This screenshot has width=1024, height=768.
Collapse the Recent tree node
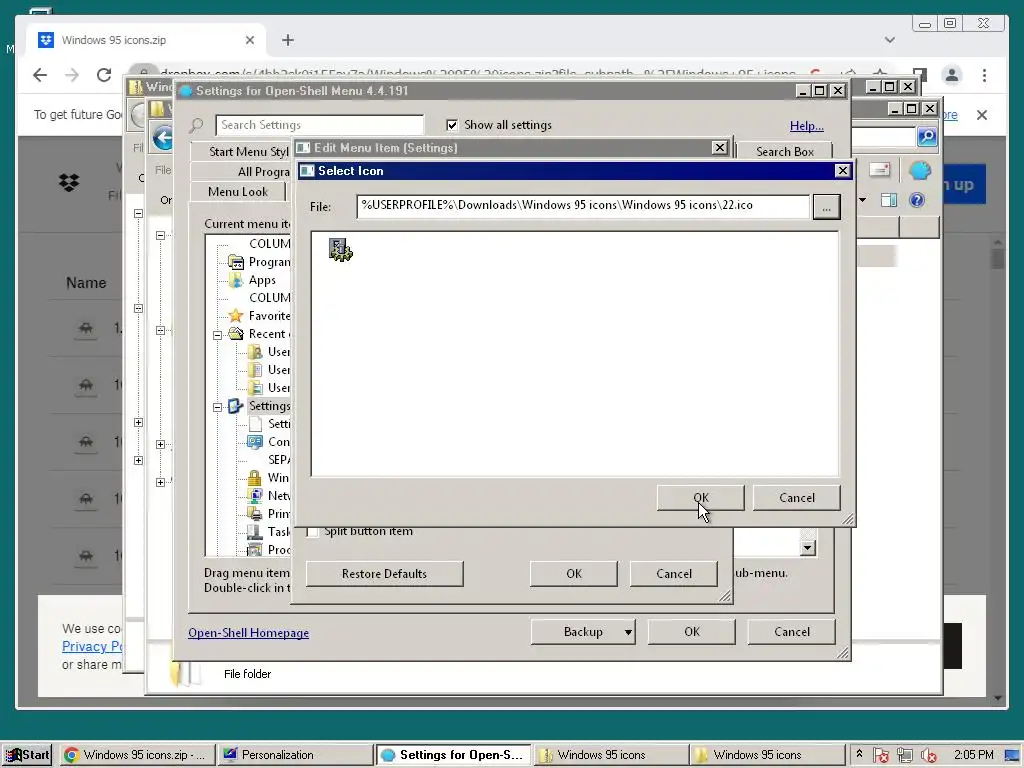click(217, 335)
